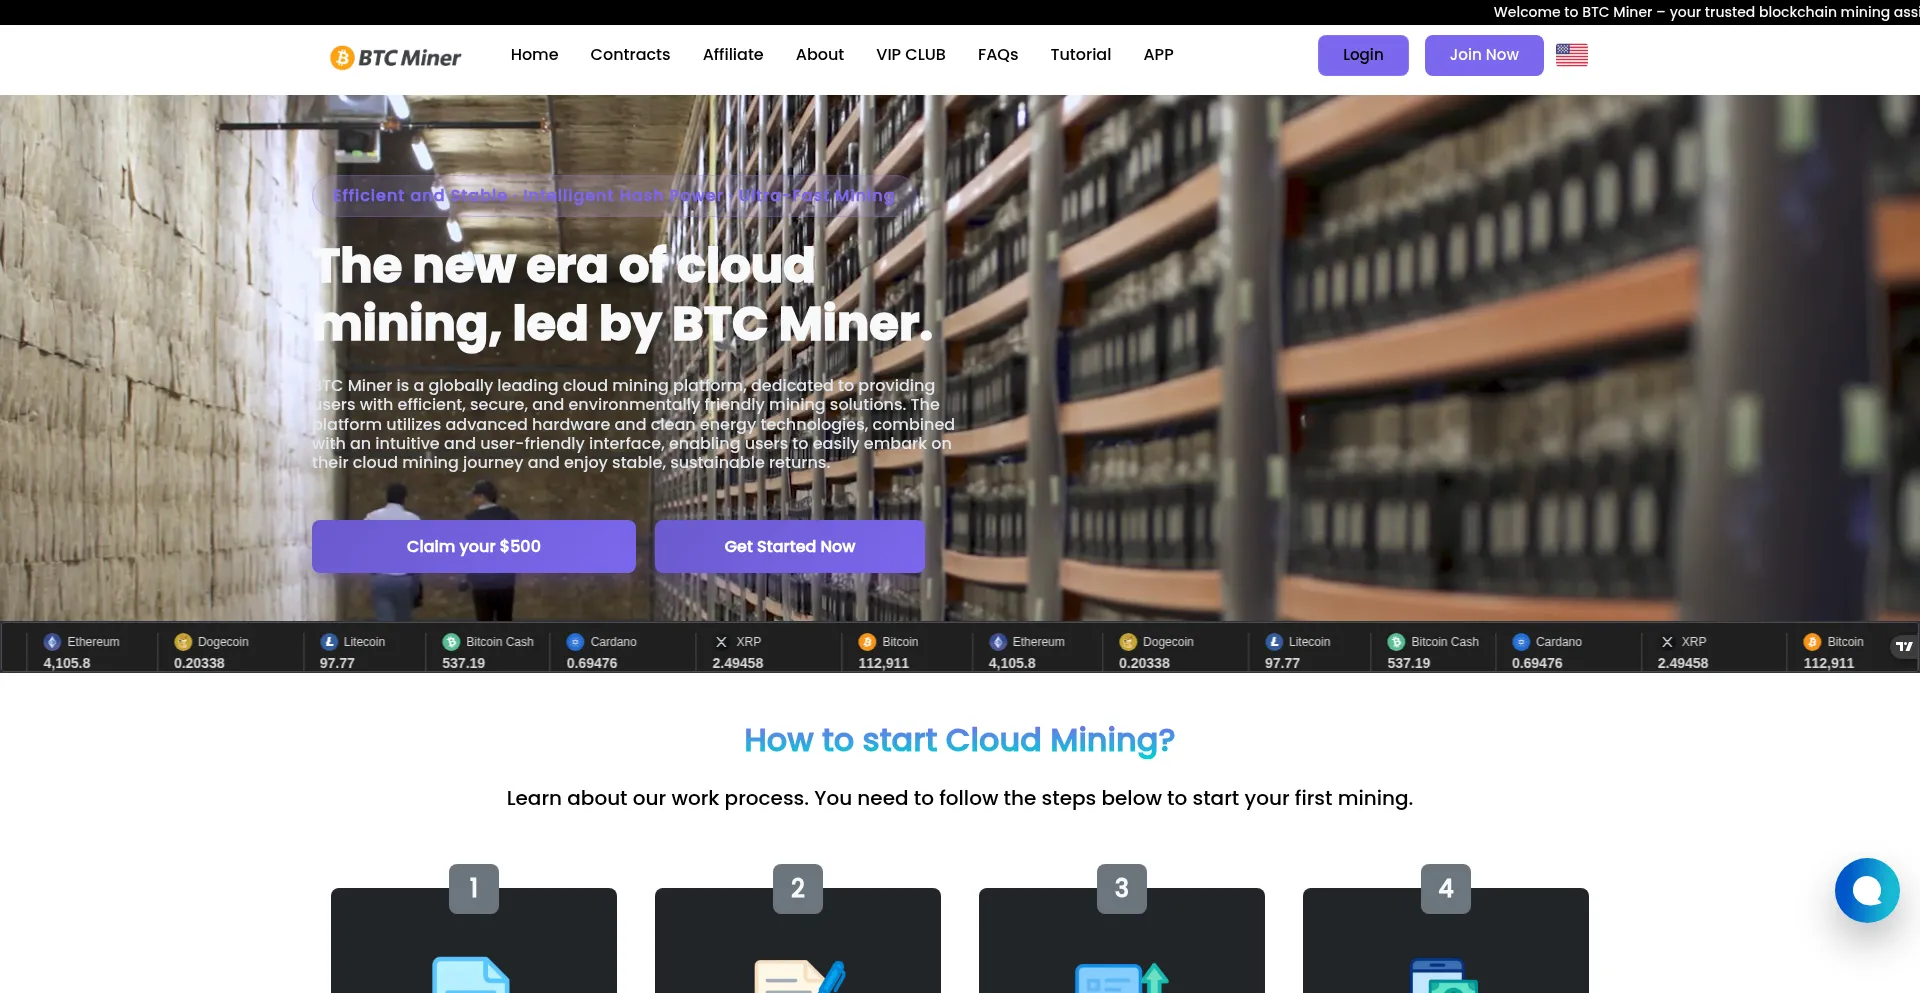Image resolution: width=1920 pixels, height=993 pixels.
Task: Click the second Dogecoin coin icon in ticker
Action: (x=1128, y=642)
